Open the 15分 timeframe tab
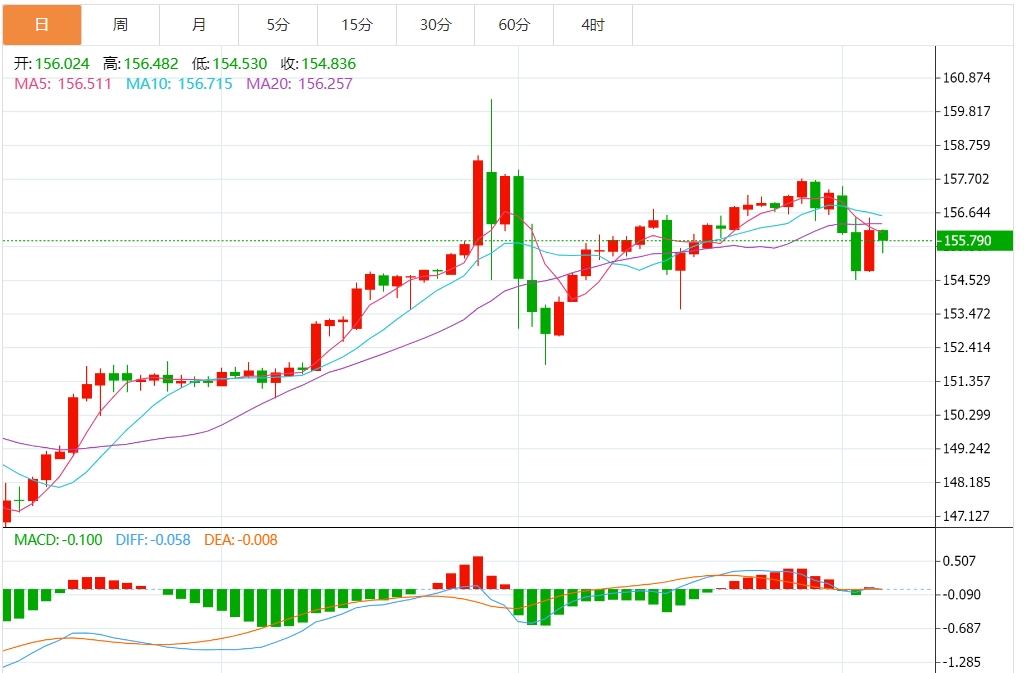1024x673 pixels. coord(357,25)
